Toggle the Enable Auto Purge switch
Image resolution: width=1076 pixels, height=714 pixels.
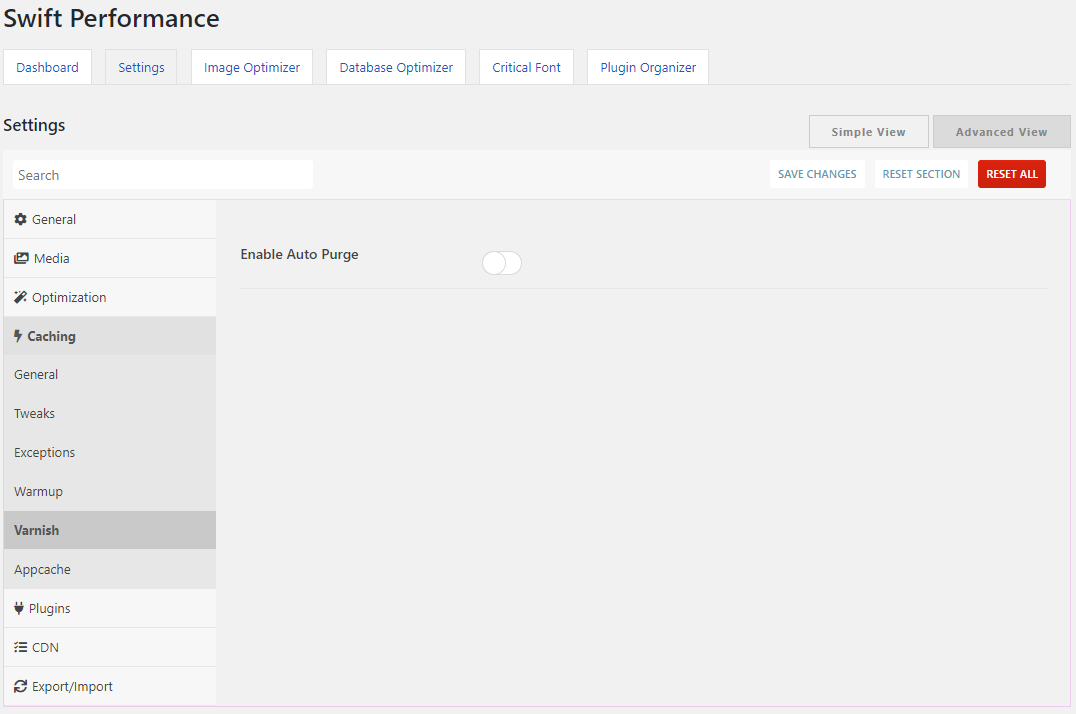point(502,263)
